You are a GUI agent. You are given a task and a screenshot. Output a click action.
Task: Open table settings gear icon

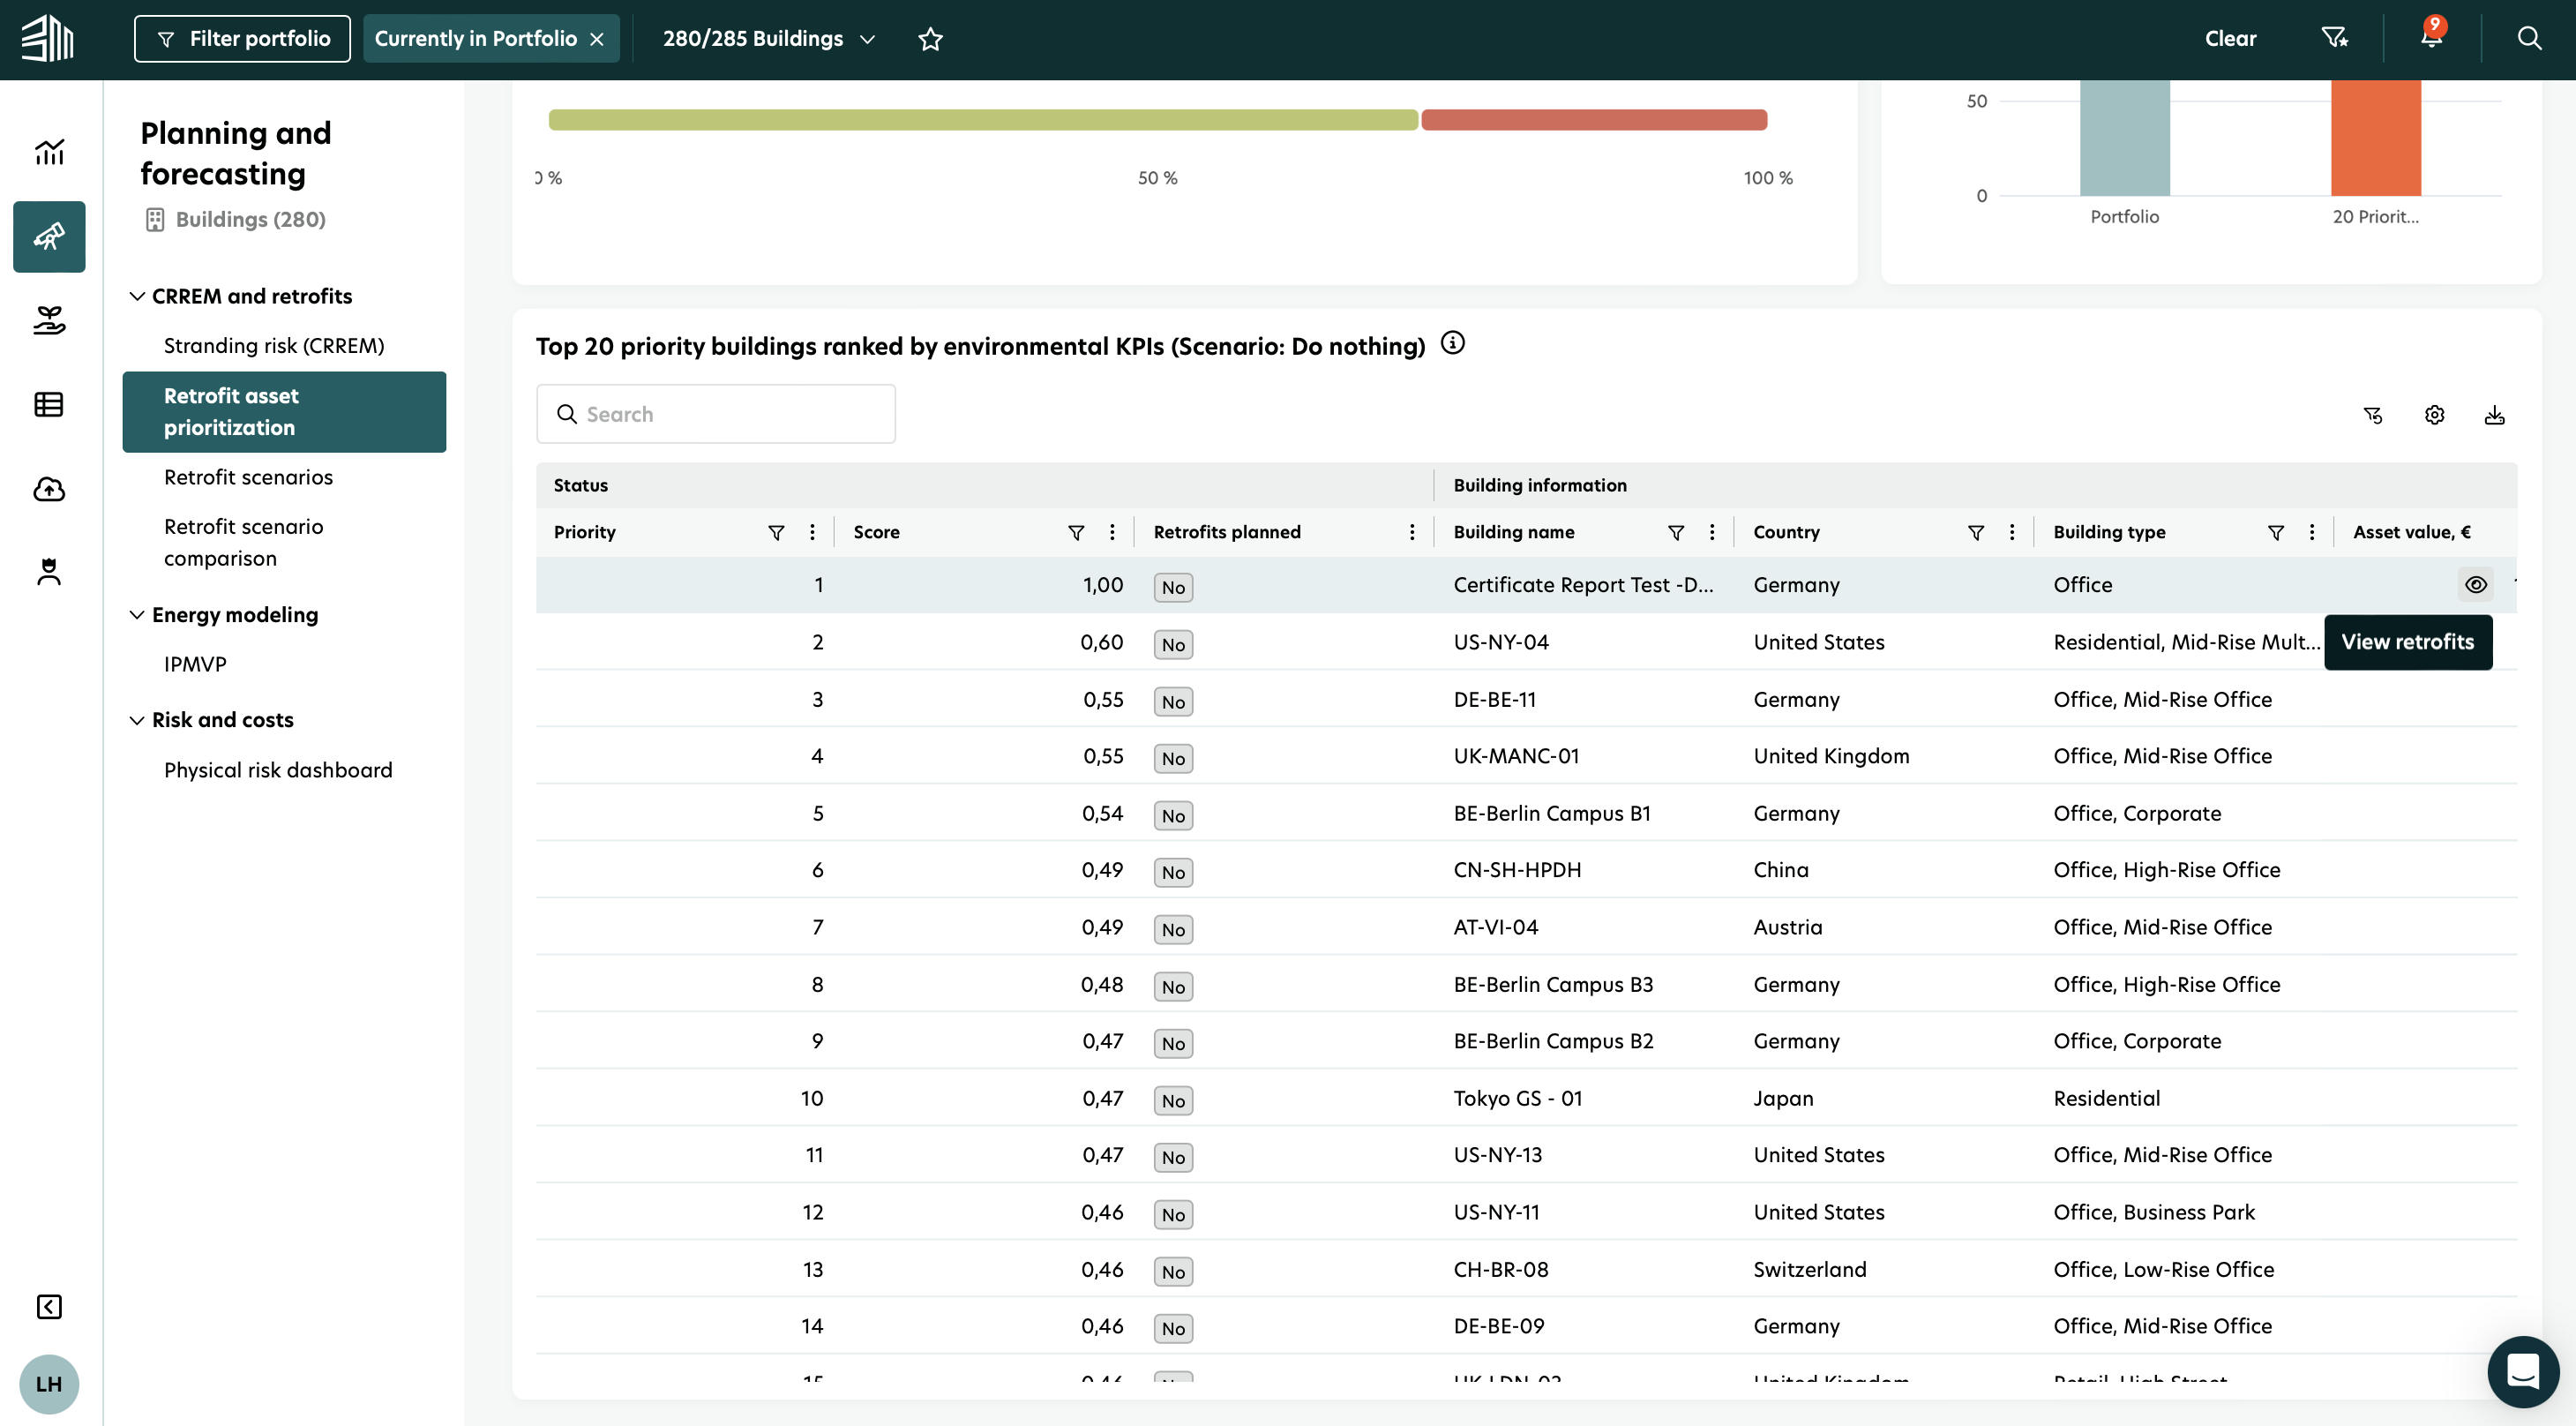click(2434, 415)
